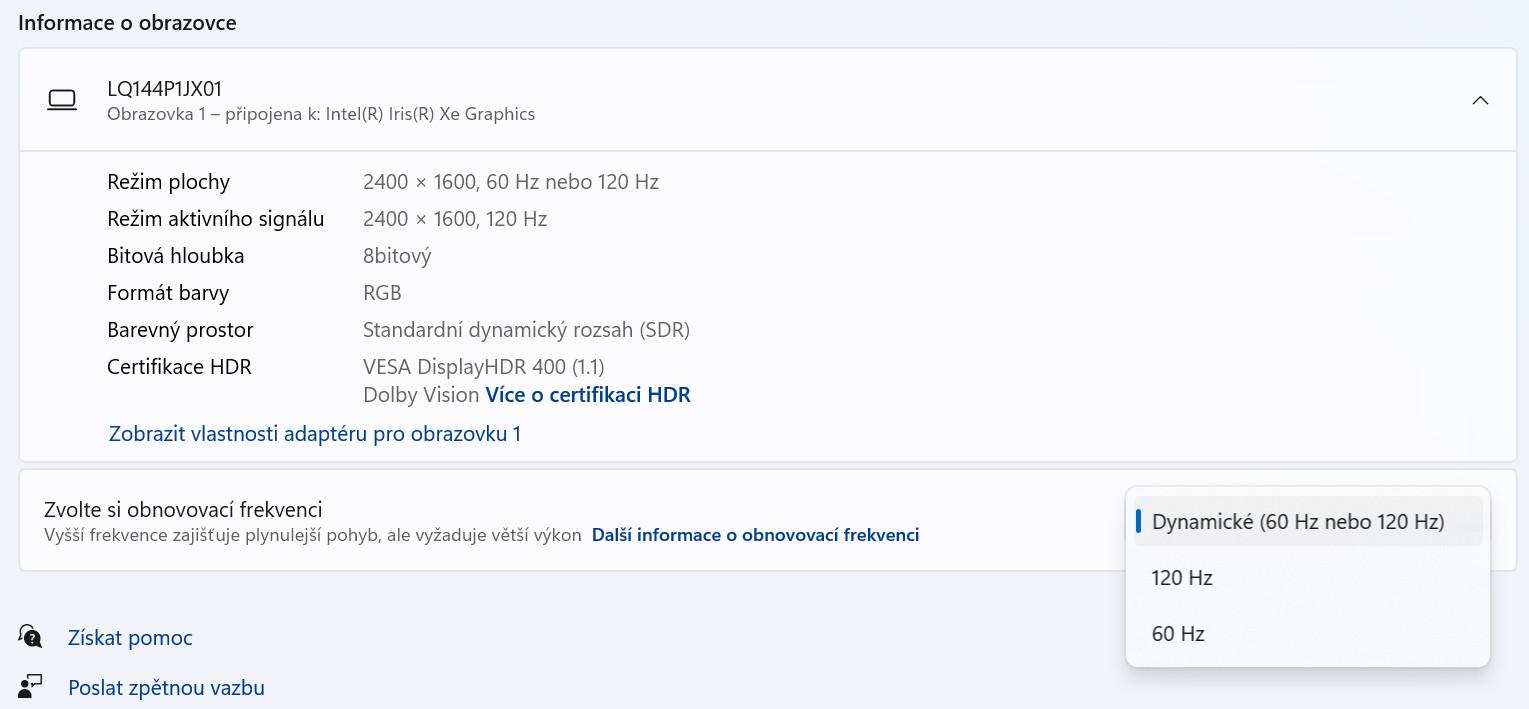This screenshot has height=709, width=1529.
Task: Open the Poslat zpětnou vazbu link
Action: (x=166, y=688)
